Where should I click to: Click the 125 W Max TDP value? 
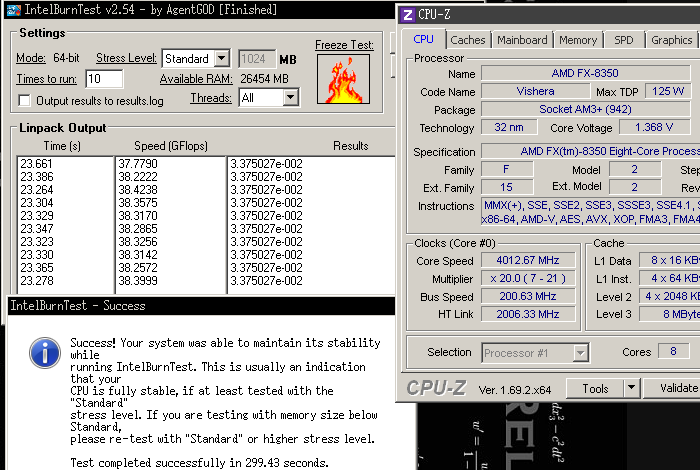tap(668, 92)
